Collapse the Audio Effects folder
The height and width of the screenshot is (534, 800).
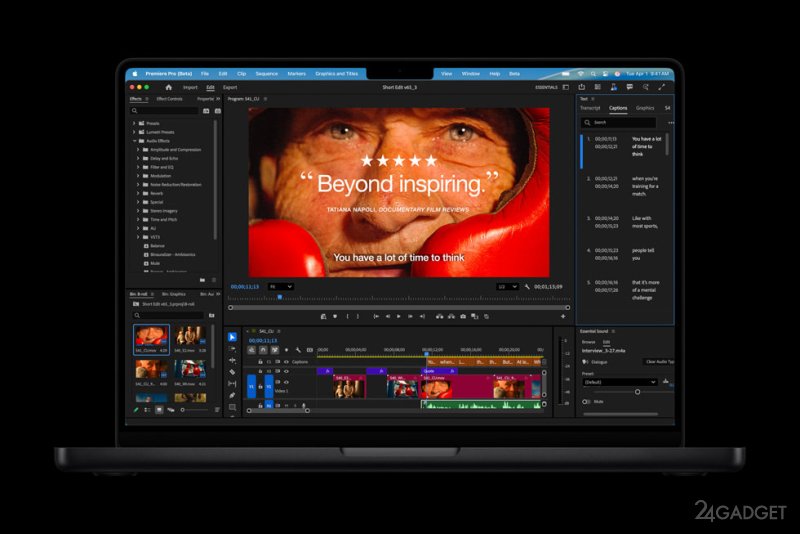(135, 141)
